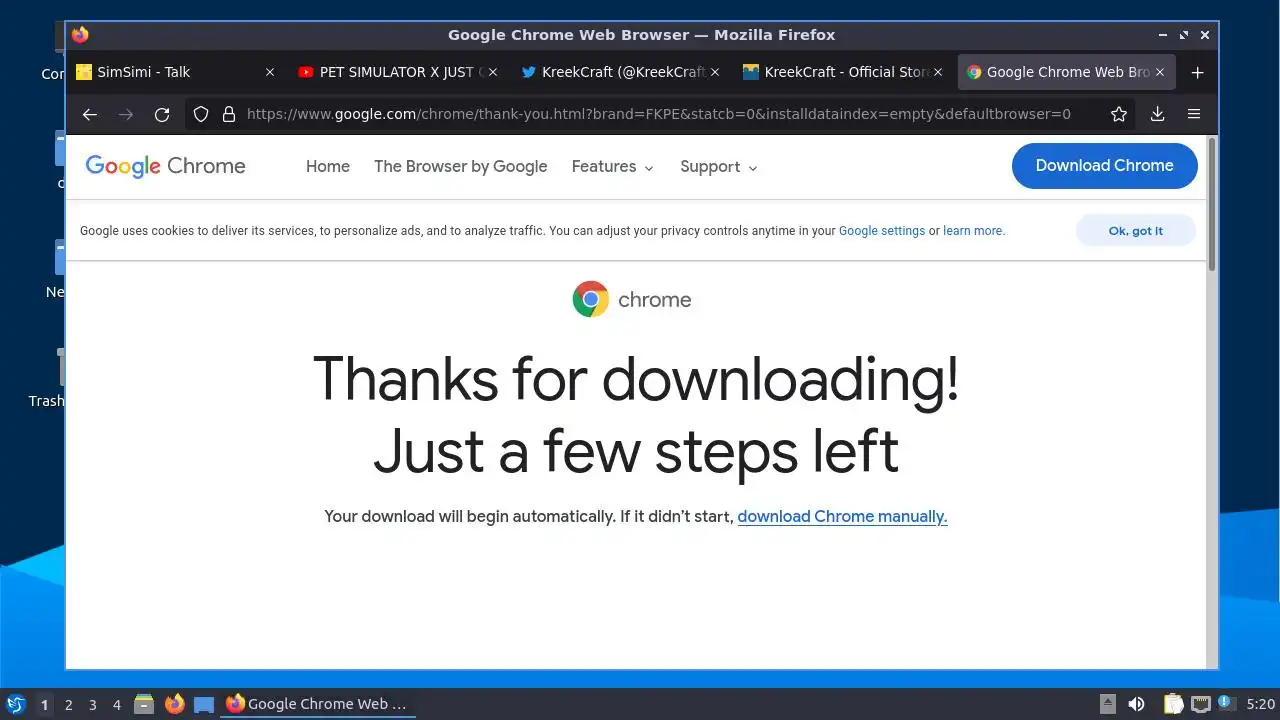The height and width of the screenshot is (720, 1280).
Task: Open the volume speaker tray icon
Action: 1136,704
